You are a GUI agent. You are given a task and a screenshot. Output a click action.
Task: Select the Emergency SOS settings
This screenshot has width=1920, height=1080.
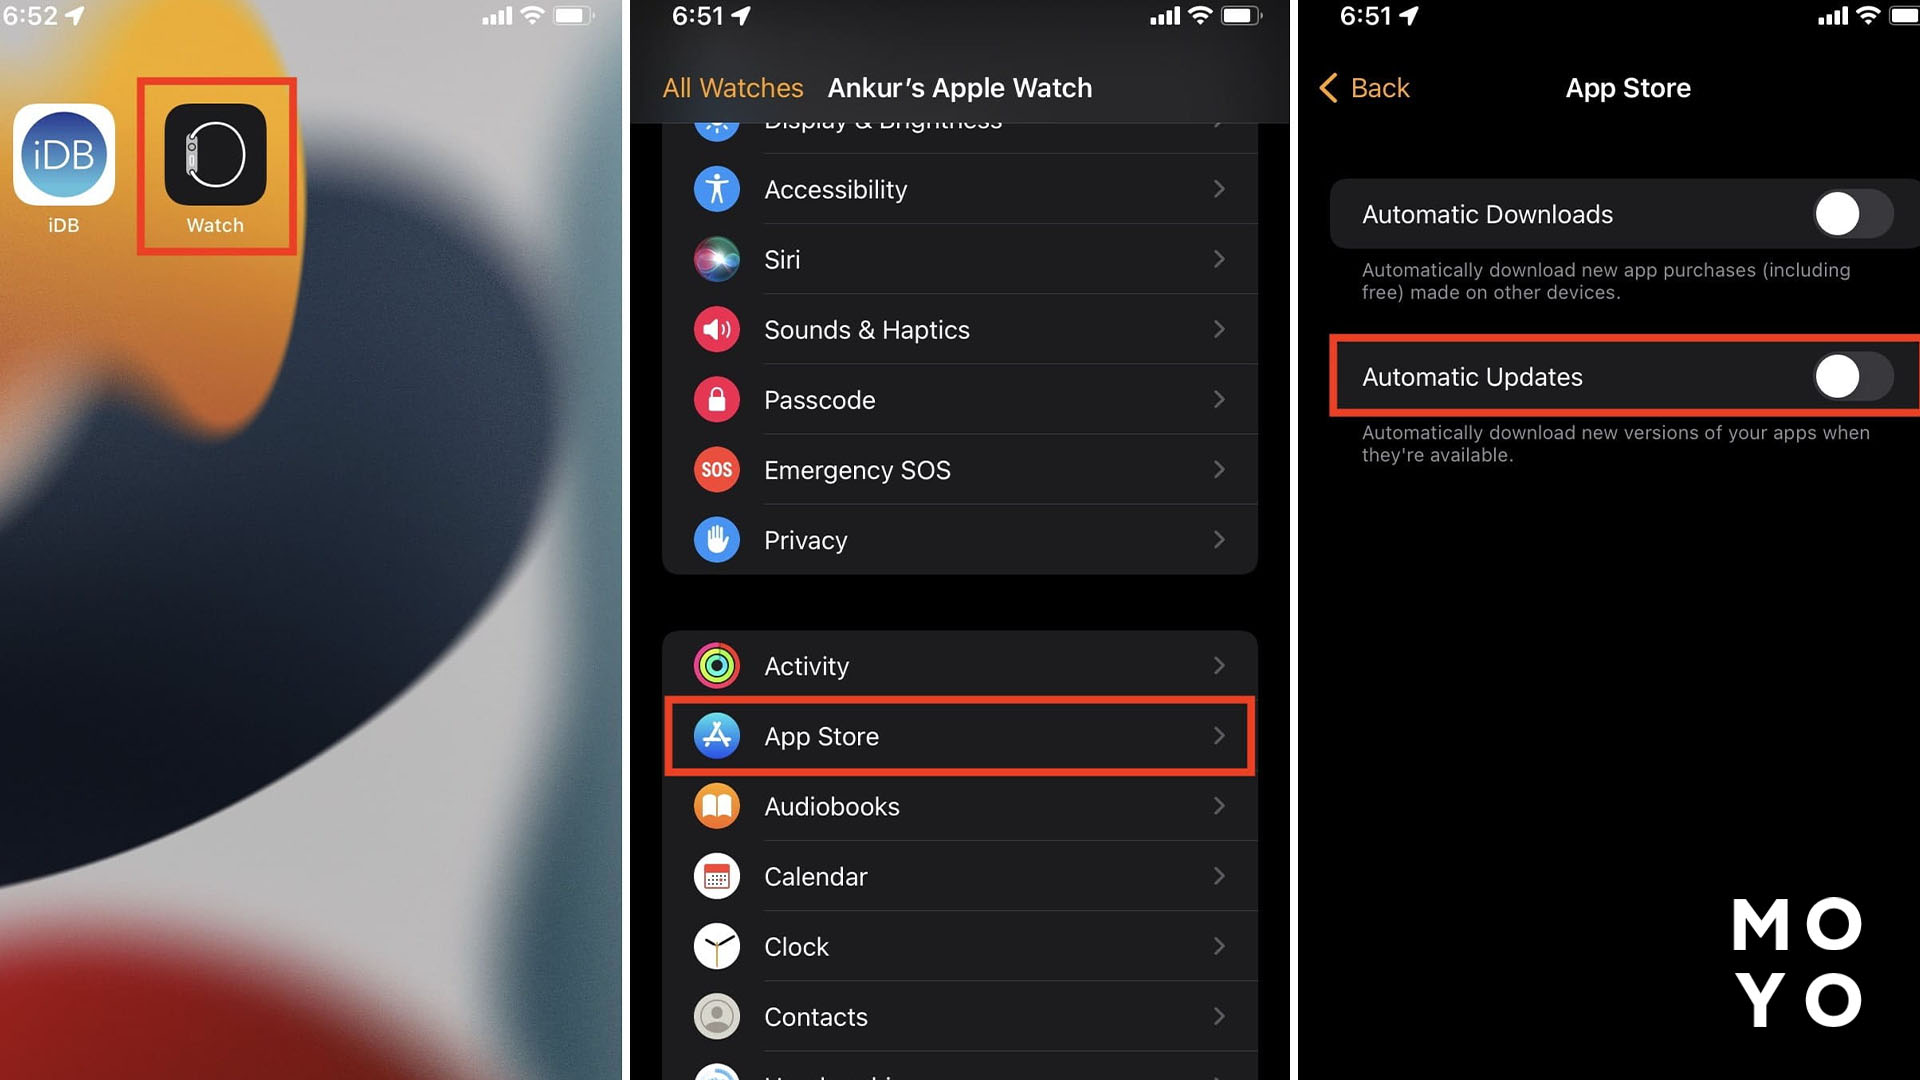(959, 469)
